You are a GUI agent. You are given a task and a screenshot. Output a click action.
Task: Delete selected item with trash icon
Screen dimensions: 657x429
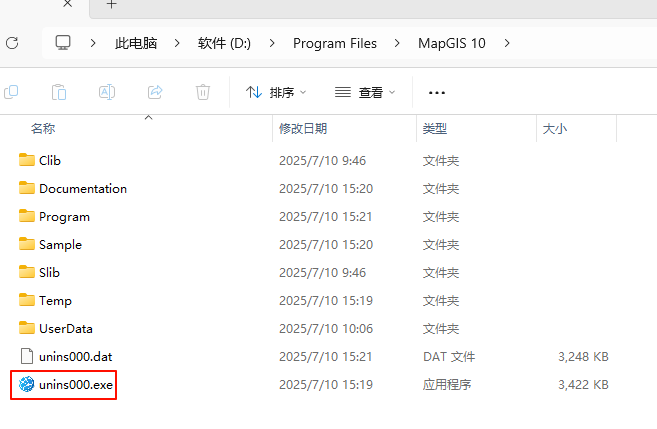(x=203, y=92)
